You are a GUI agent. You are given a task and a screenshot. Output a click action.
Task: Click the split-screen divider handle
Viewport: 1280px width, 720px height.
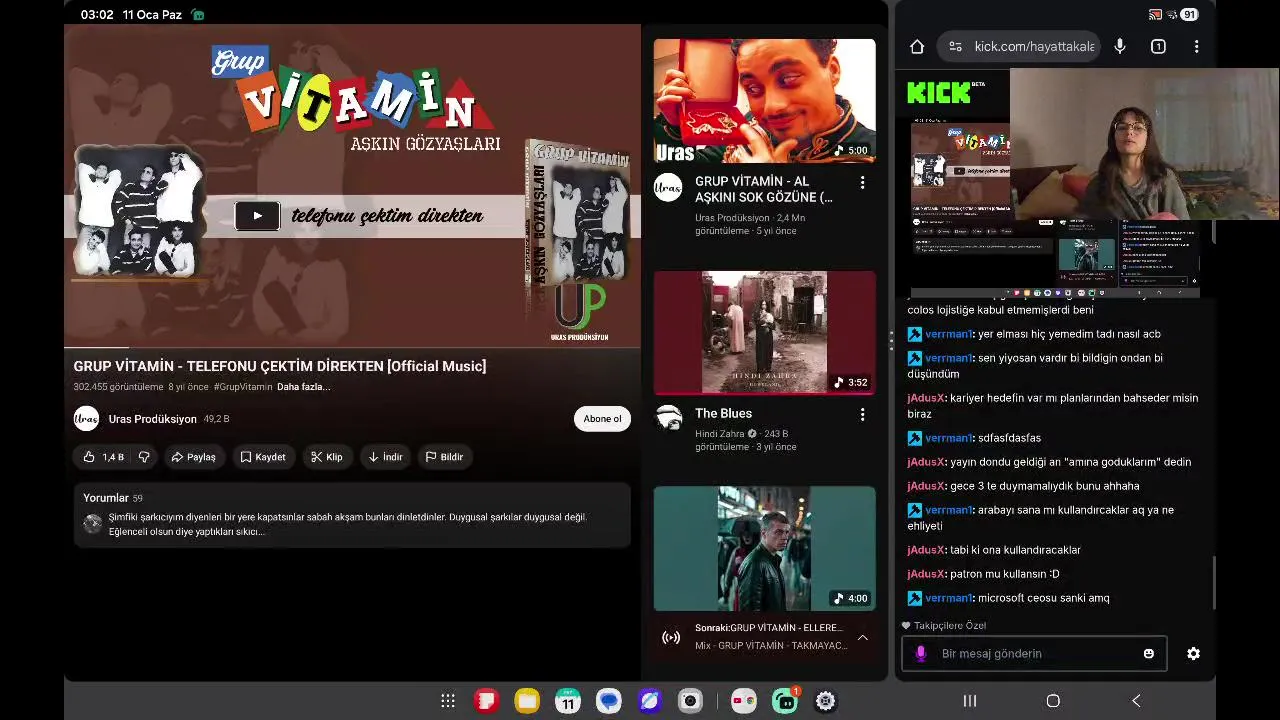[891, 341]
